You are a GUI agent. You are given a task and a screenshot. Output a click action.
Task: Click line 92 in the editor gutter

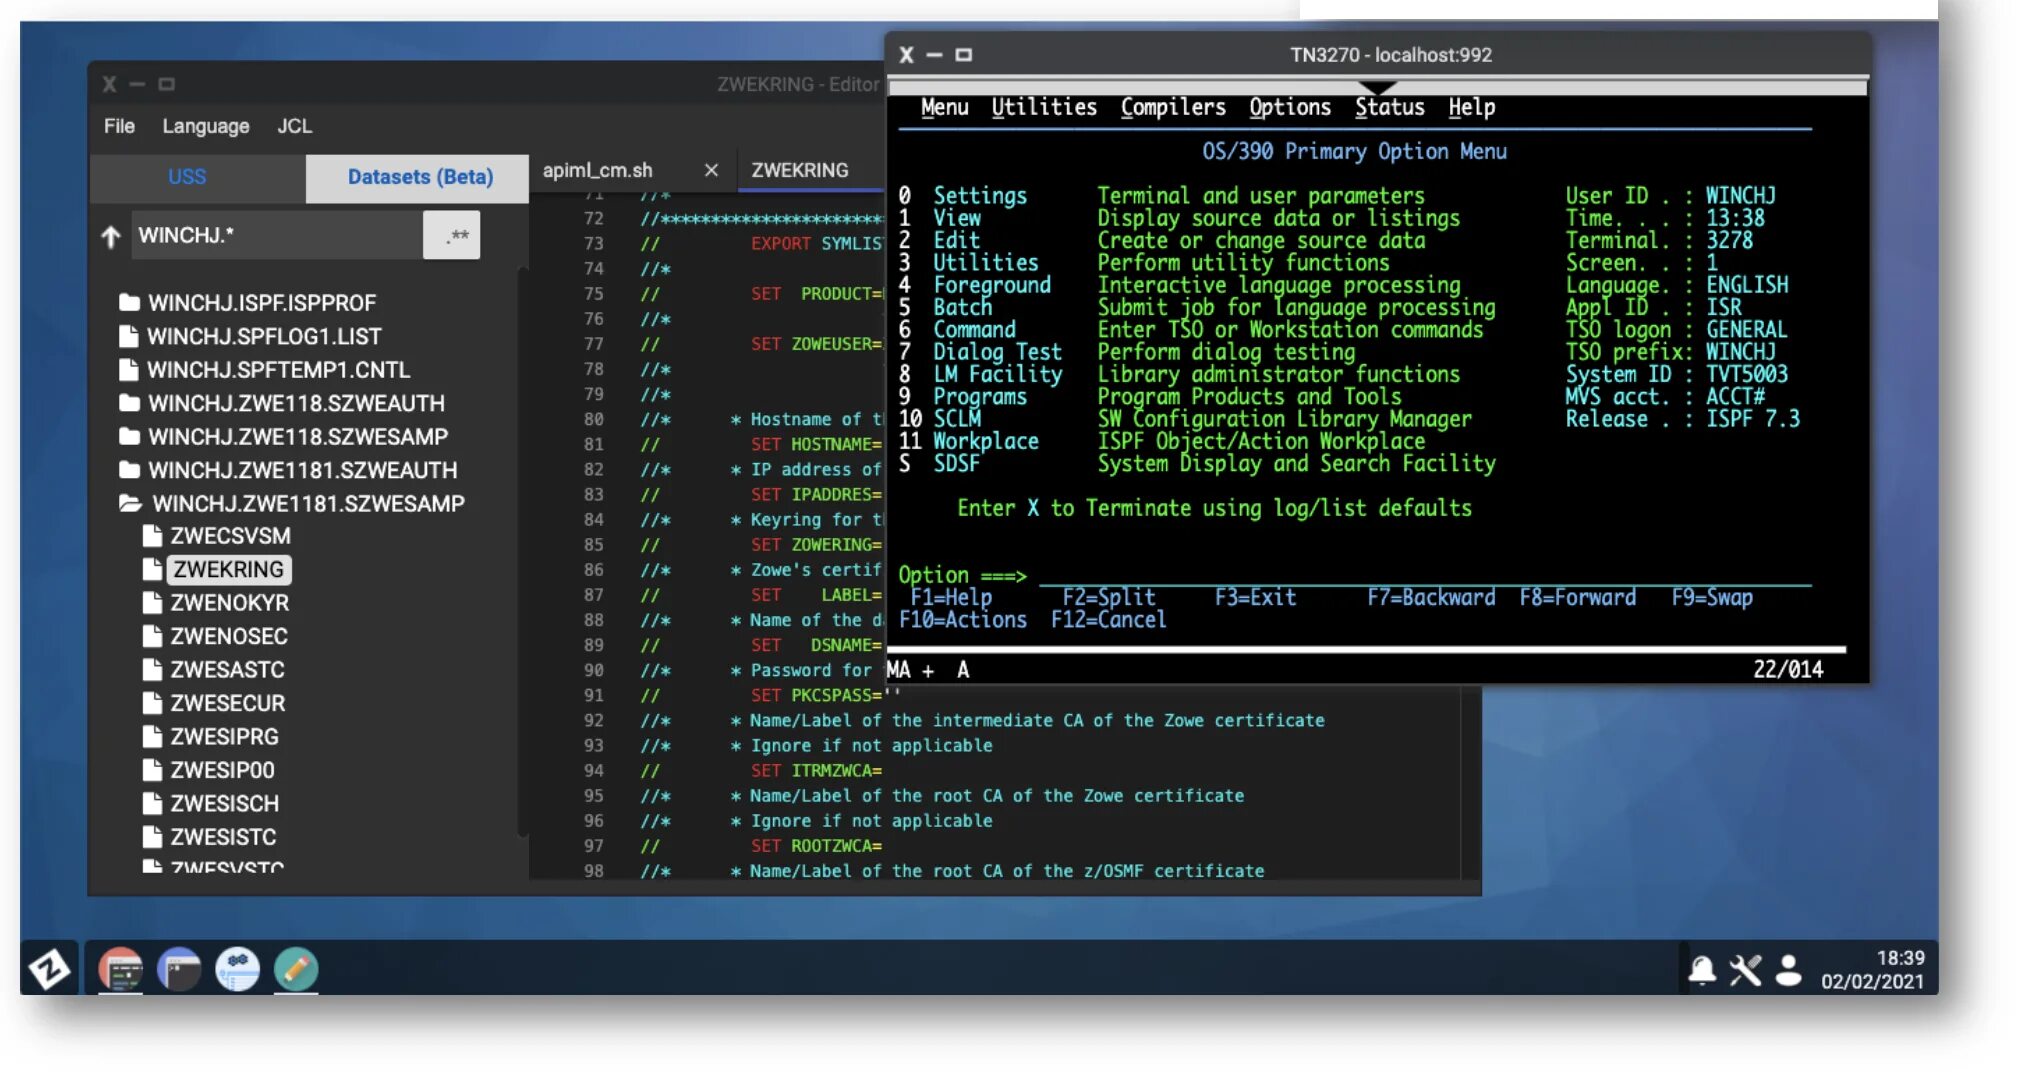(x=594, y=720)
